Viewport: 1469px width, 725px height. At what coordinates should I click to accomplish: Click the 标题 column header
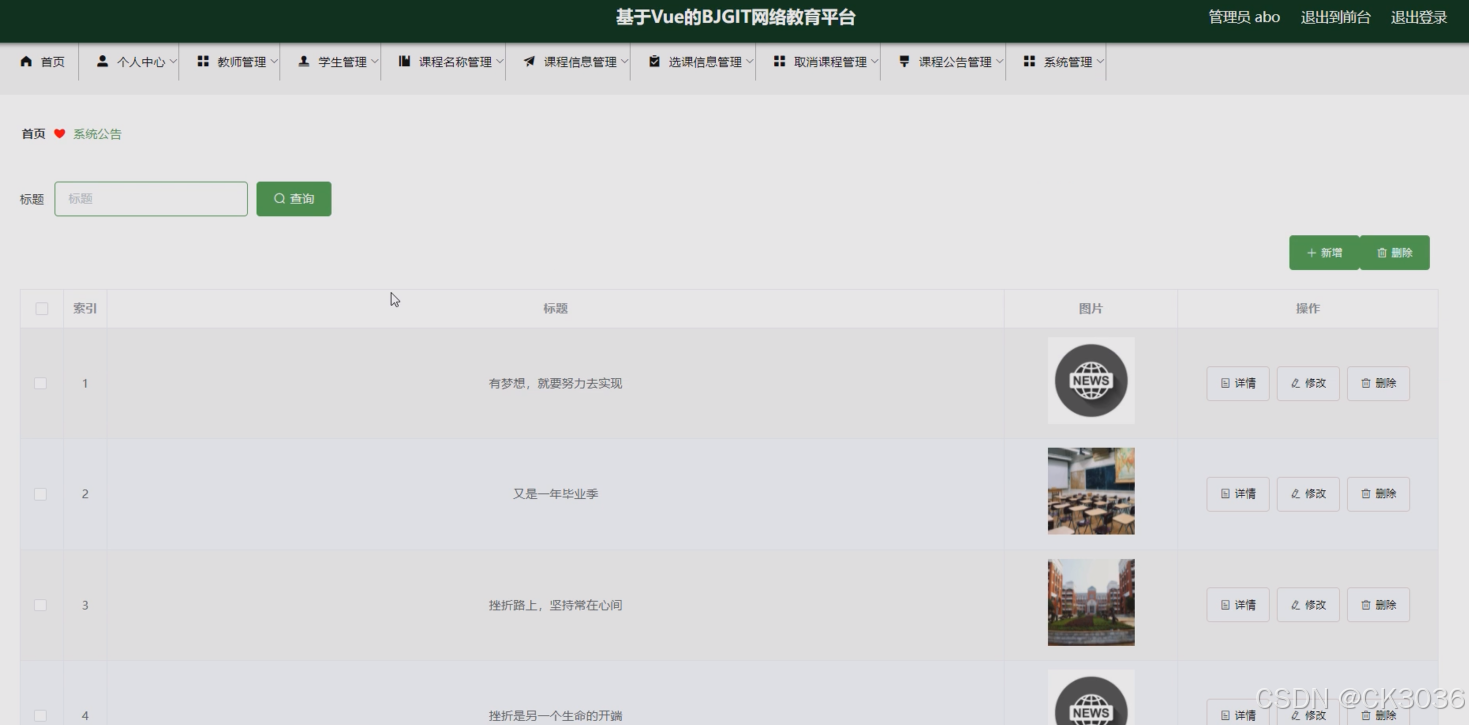coord(555,309)
